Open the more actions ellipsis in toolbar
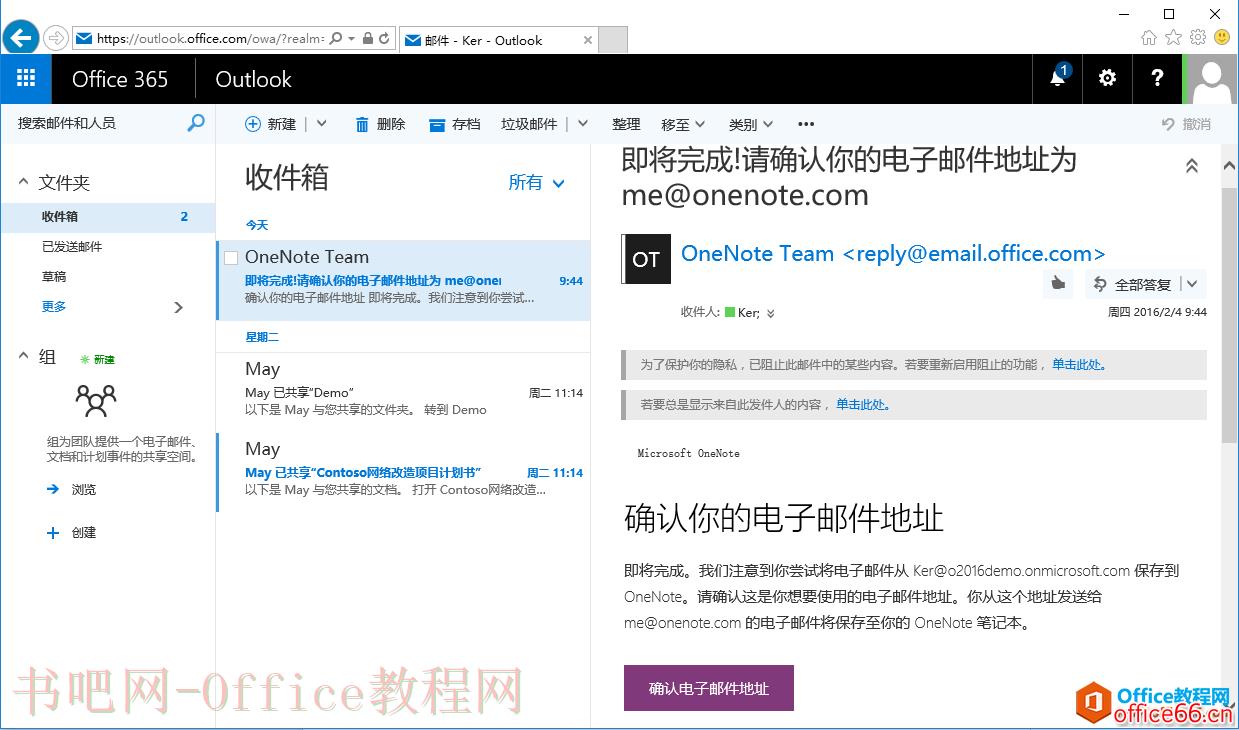 tap(806, 124)
